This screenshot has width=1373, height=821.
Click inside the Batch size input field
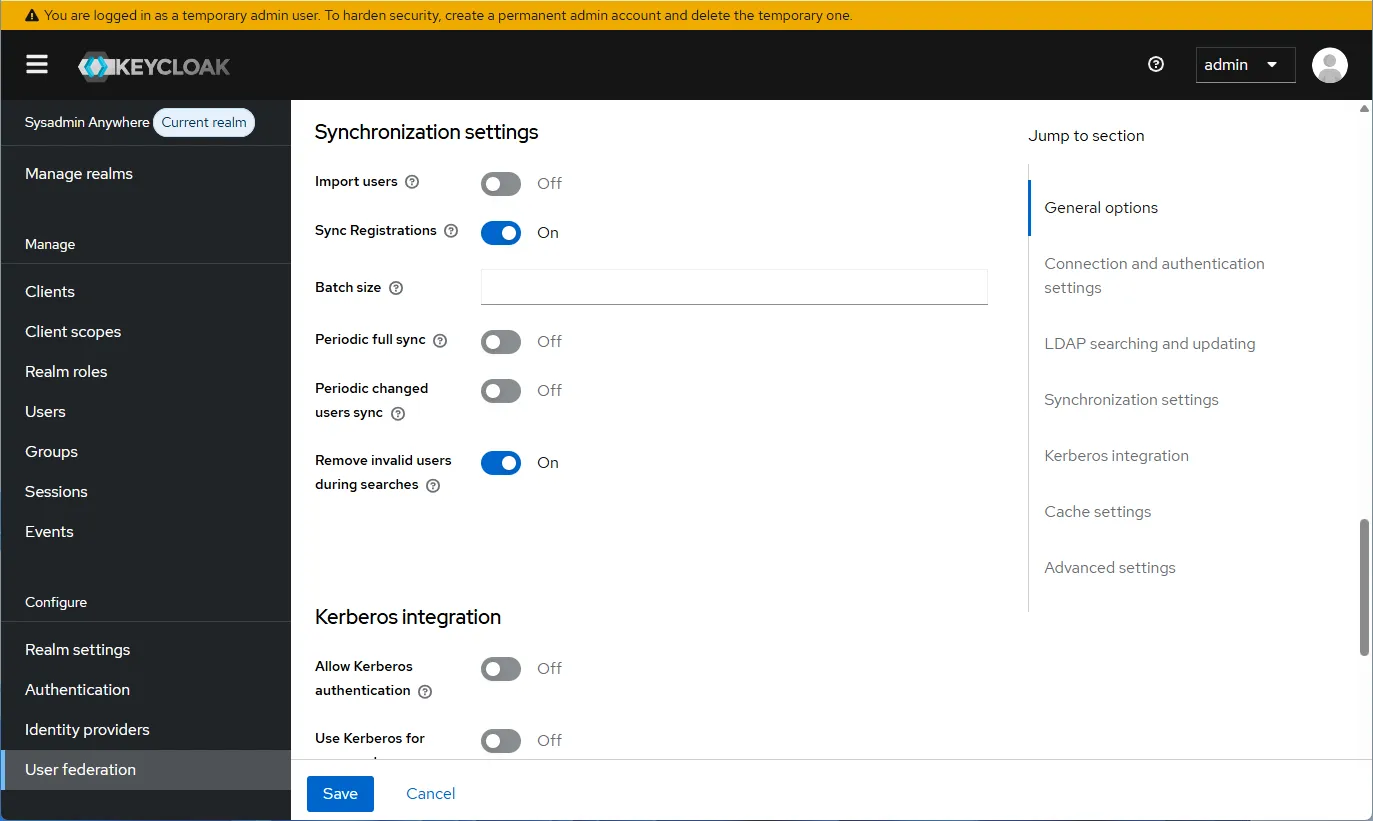click(x=733, y=287)
